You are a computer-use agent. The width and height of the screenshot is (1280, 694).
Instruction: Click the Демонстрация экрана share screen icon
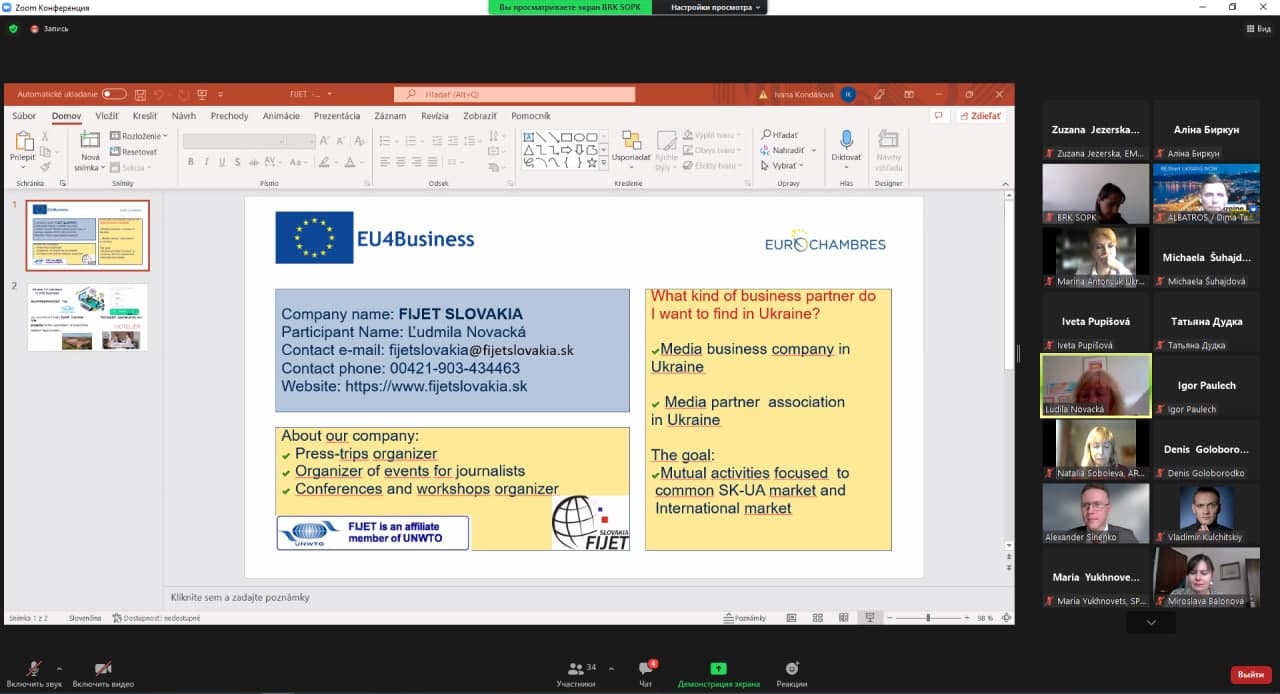point(718,669)
